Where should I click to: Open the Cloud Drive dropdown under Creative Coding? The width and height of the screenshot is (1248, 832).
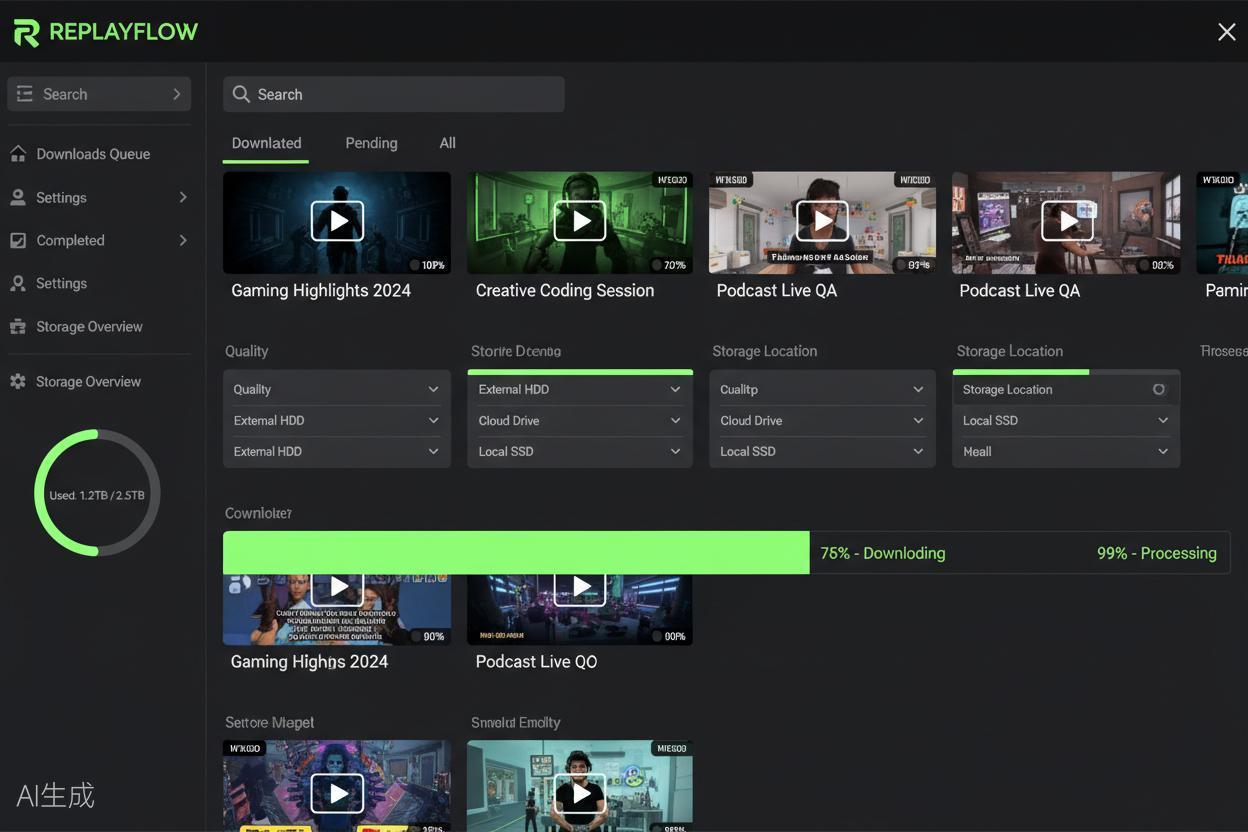(x=580, y=420)
